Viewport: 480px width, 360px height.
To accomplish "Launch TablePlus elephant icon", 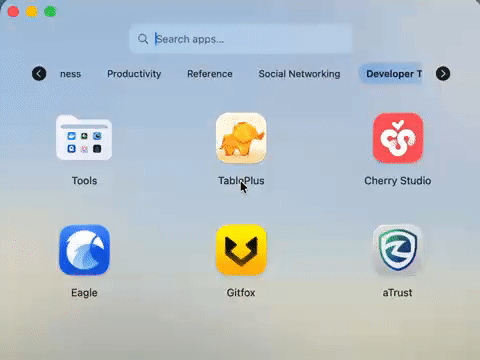I will tap(241, 138).
